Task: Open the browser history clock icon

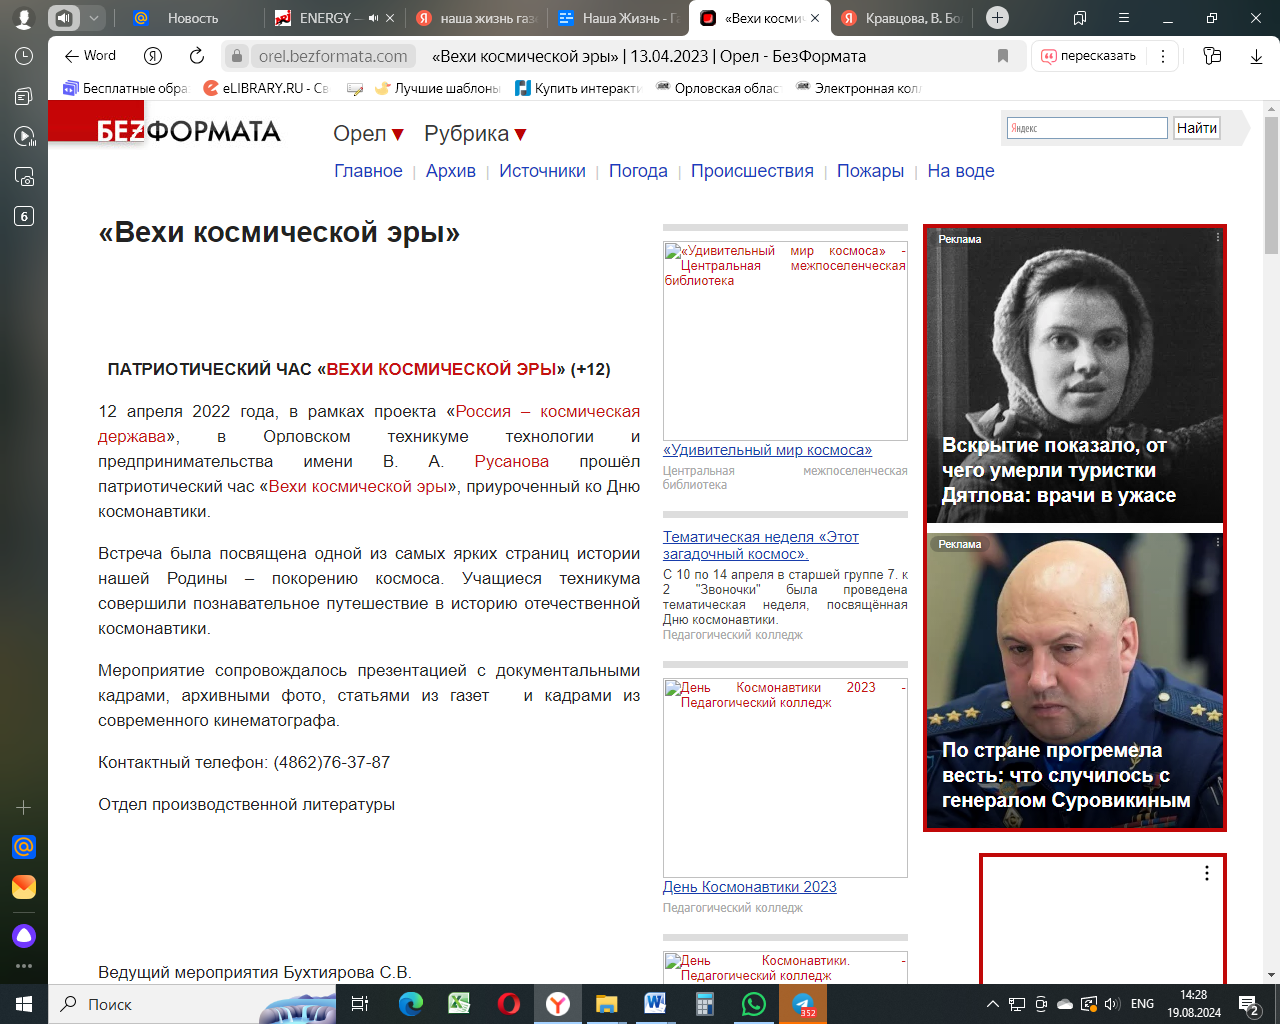Action: click(x=24, y=56)
